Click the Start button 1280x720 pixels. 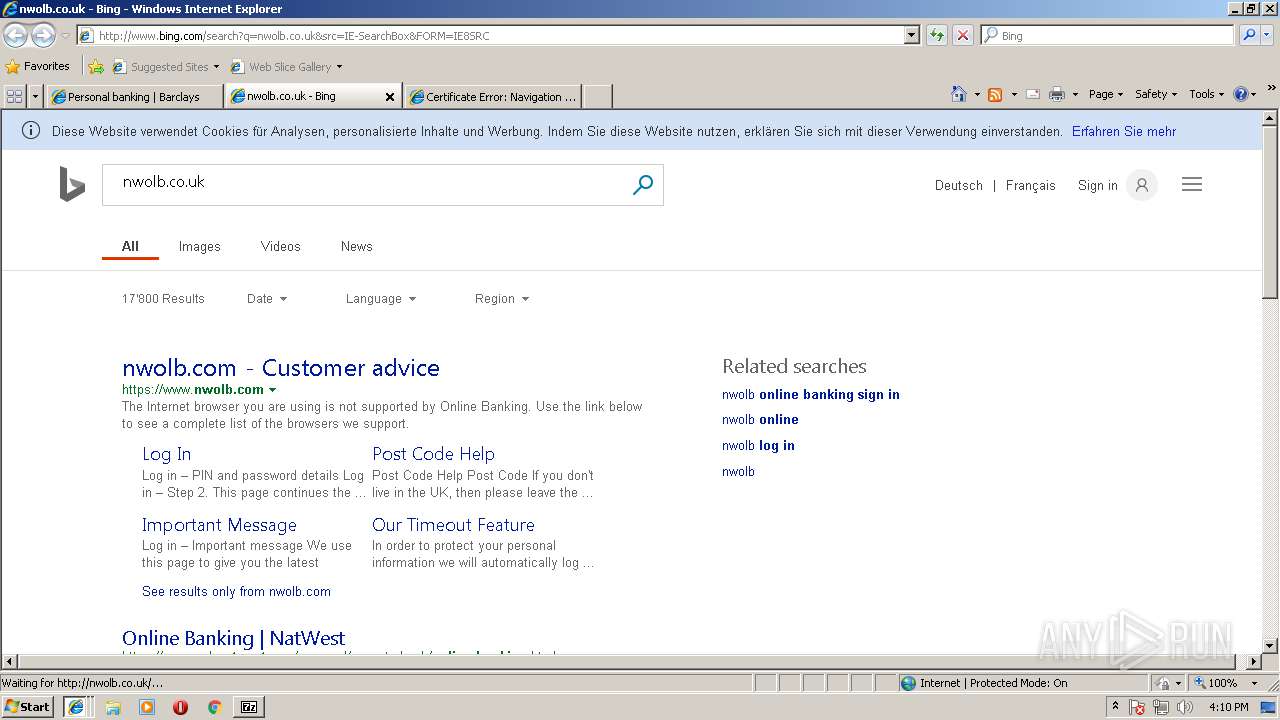click(28, 707)
